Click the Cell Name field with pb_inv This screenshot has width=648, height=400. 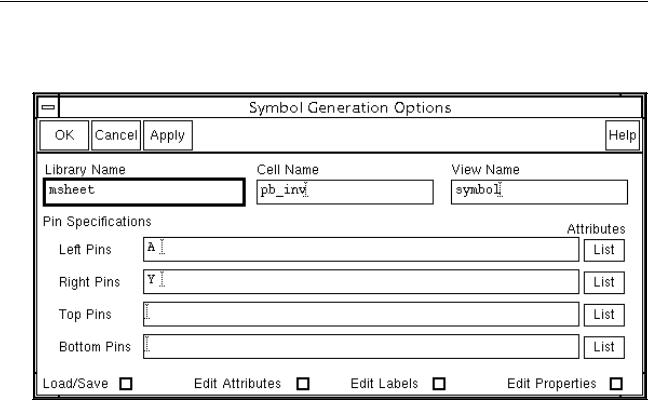[345, 192]
